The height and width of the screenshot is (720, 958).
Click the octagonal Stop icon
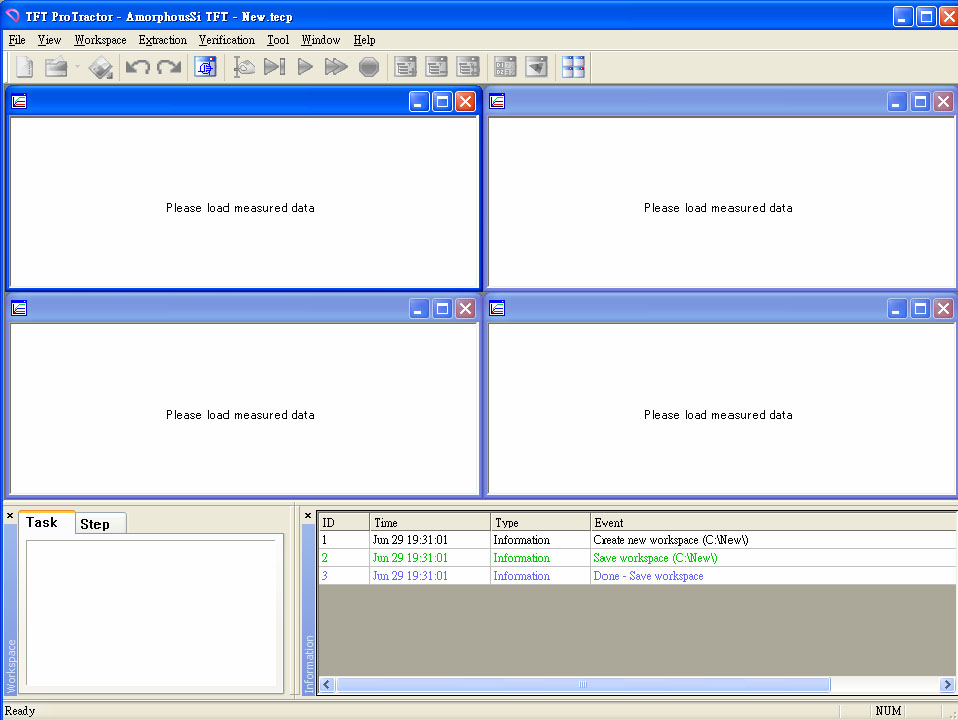coord(369,67)
